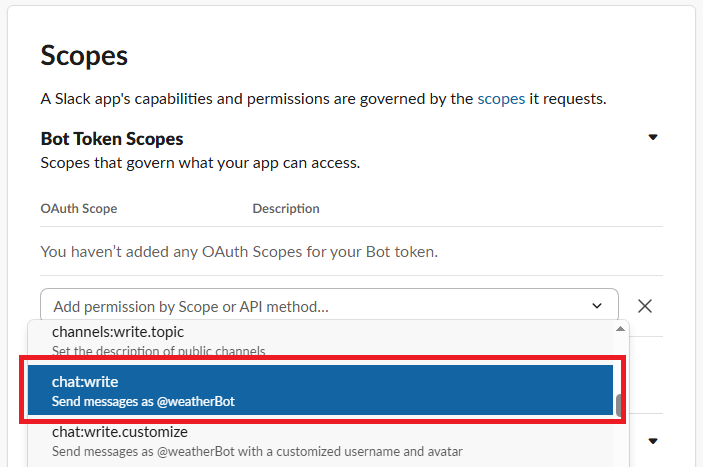Click the Bot Token Scopes heading
703x467 pixels.
pos(112,139)
